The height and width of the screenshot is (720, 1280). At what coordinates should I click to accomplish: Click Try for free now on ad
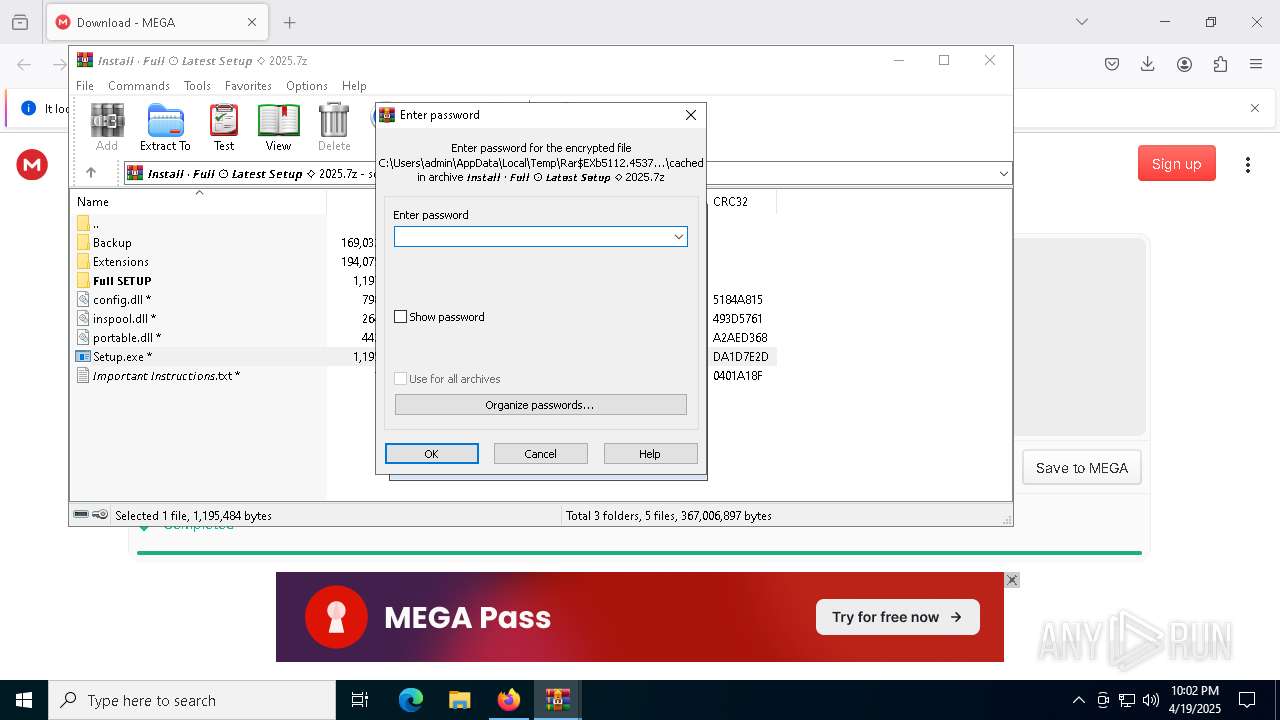(897, 617)
